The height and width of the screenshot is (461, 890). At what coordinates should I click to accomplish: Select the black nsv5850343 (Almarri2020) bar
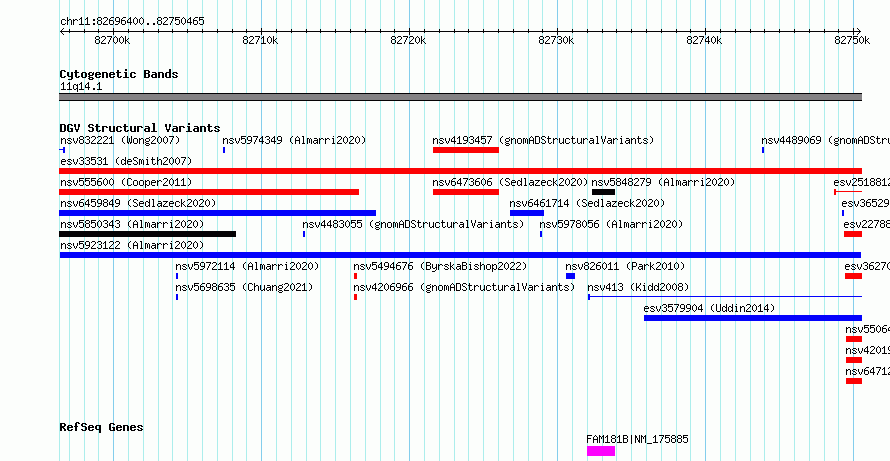coord(148,234)
